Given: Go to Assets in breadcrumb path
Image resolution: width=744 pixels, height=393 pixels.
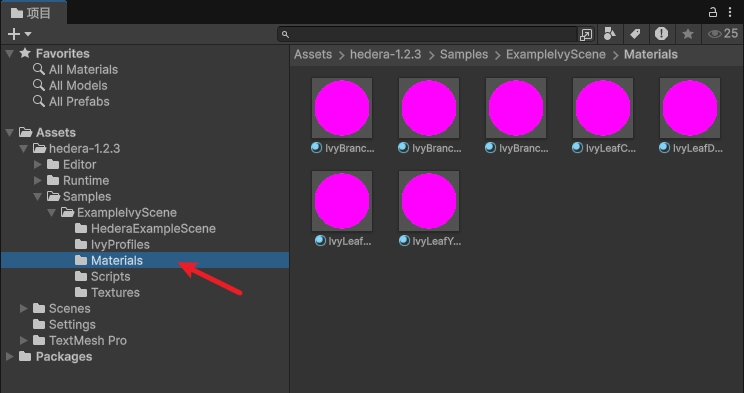Looking at the screenshot, I should coord(313,55).
